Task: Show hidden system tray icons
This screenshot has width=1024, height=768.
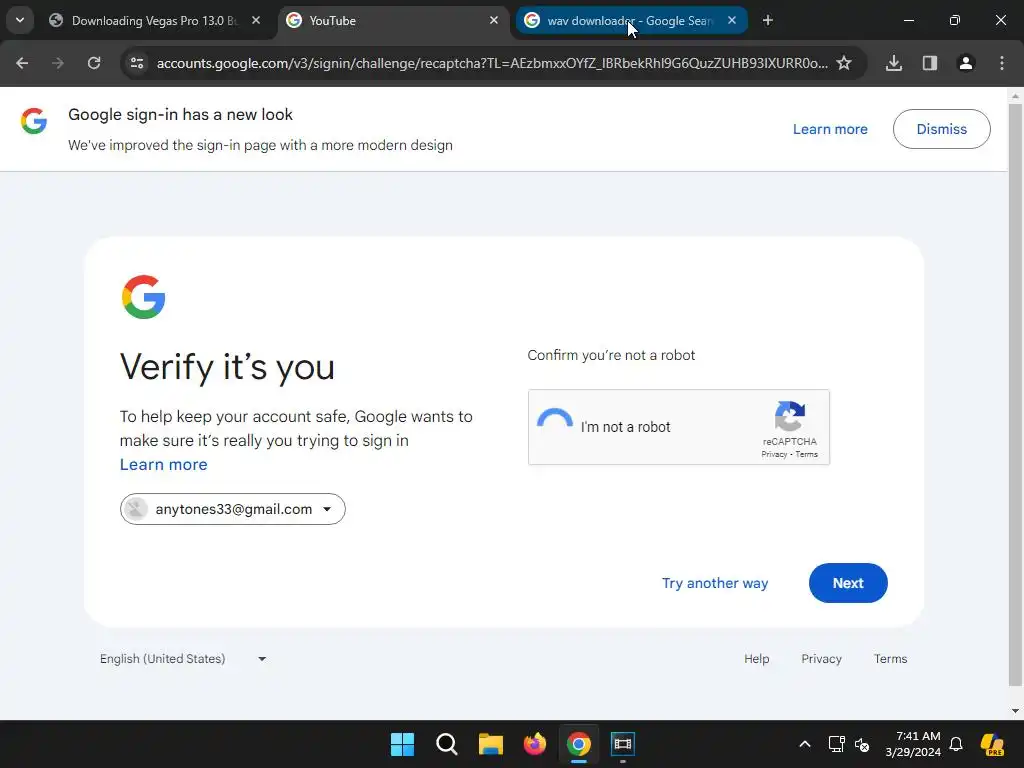Action: (805, 744)
